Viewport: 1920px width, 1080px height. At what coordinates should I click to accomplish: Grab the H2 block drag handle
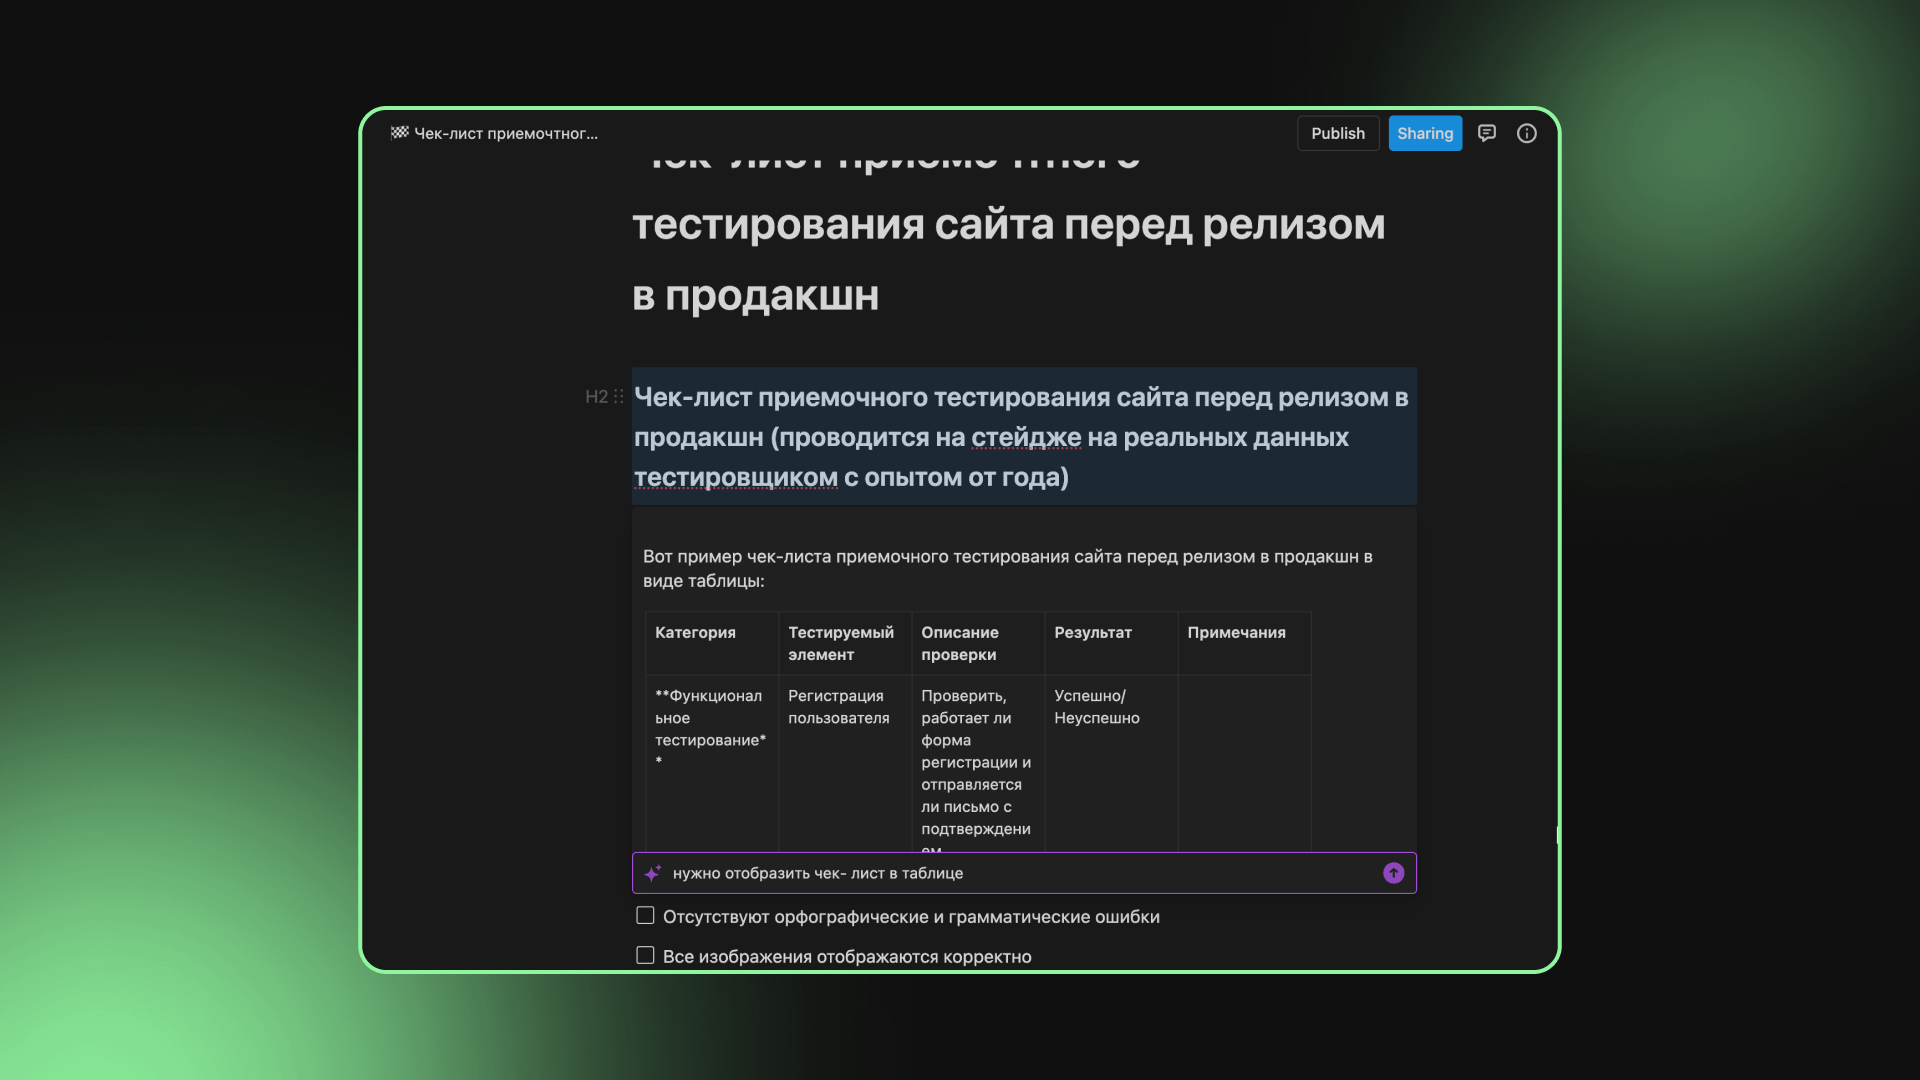(619, 397)
